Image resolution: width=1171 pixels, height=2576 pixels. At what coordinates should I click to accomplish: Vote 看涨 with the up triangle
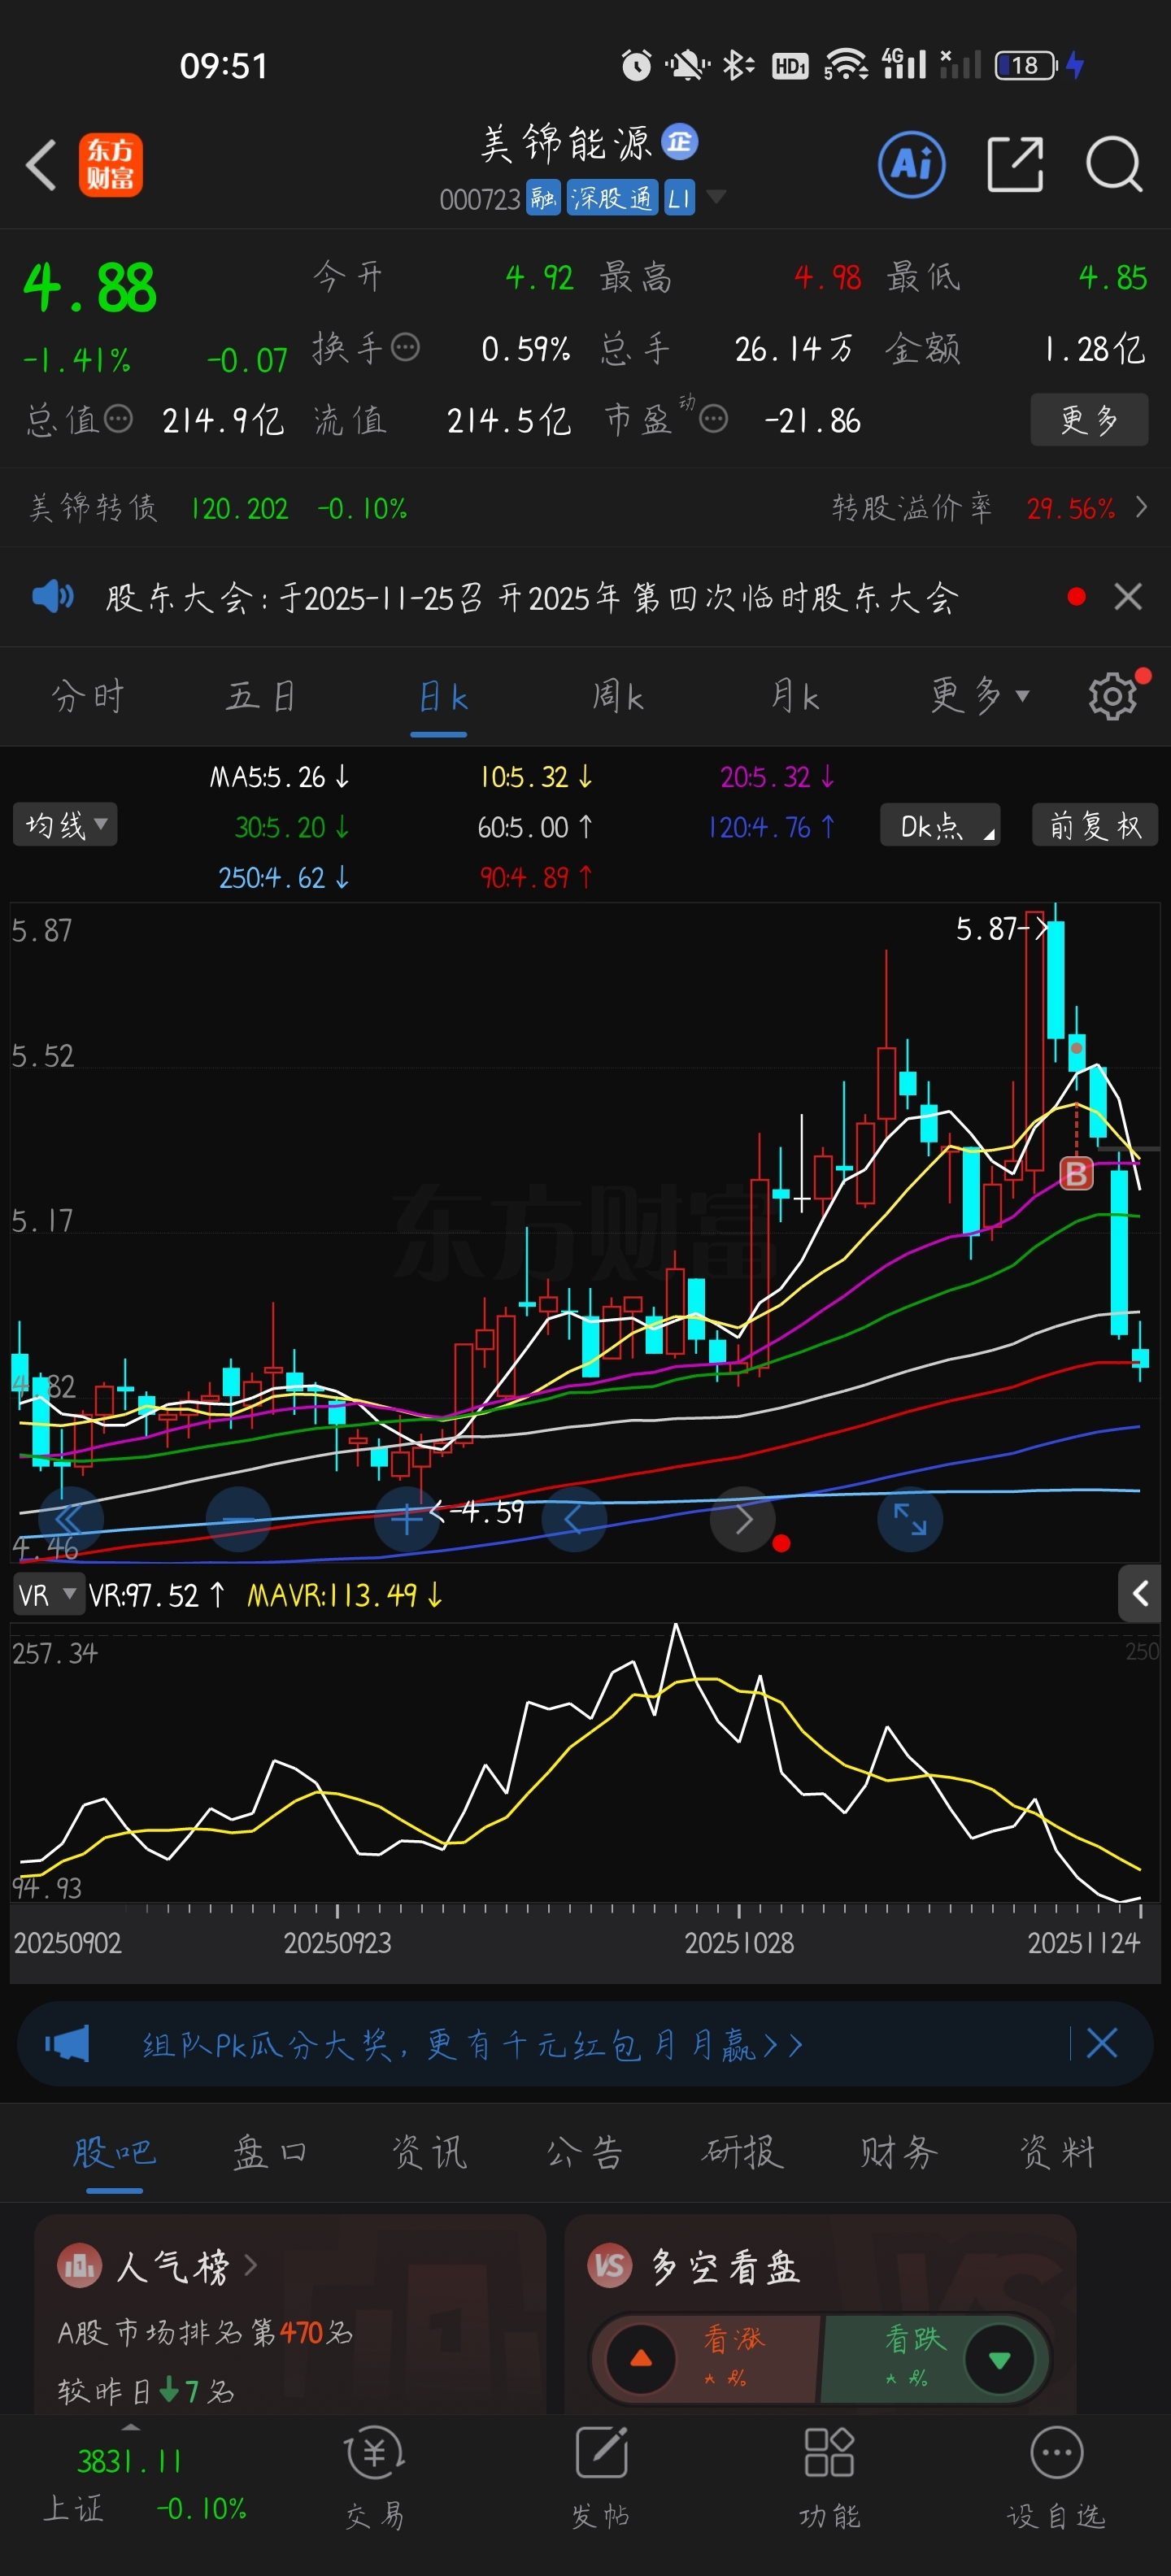(641, 2359)
